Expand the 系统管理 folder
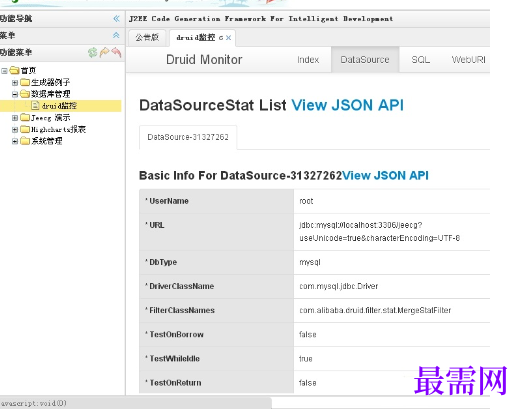 tap(15, 141)
